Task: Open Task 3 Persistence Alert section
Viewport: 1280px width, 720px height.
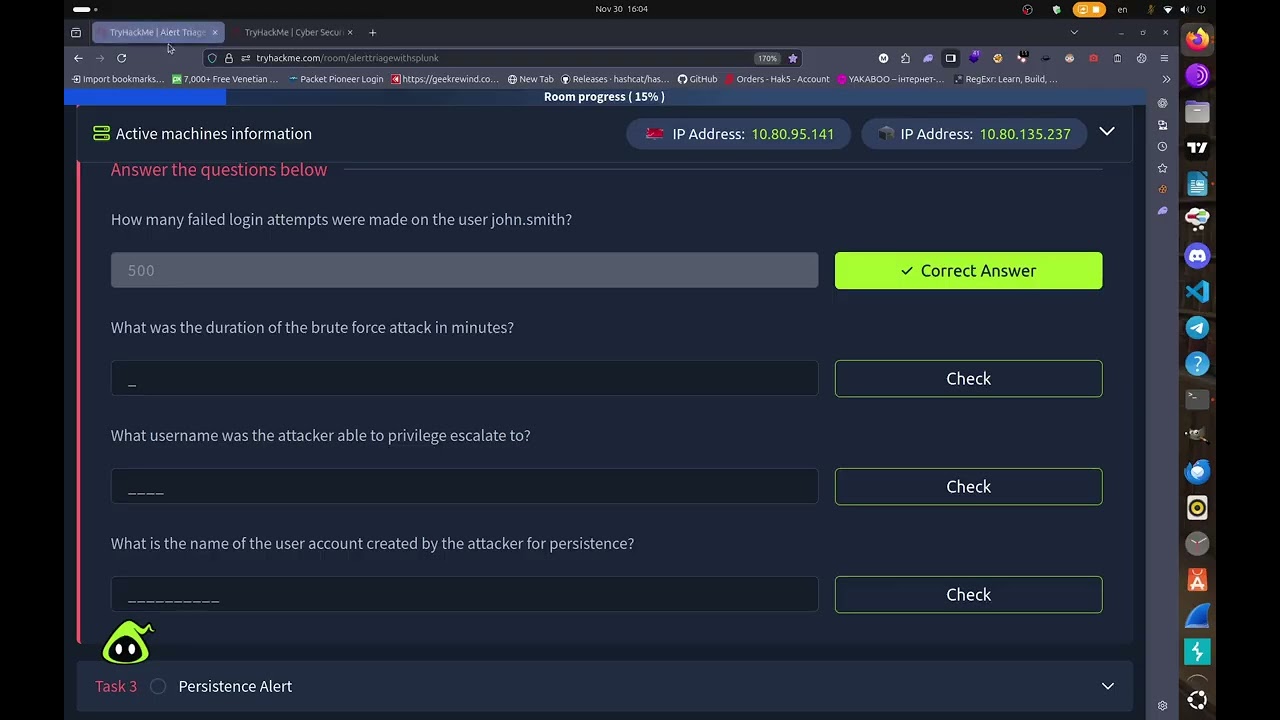Action: pyautogui.click(x=604, y=686)
